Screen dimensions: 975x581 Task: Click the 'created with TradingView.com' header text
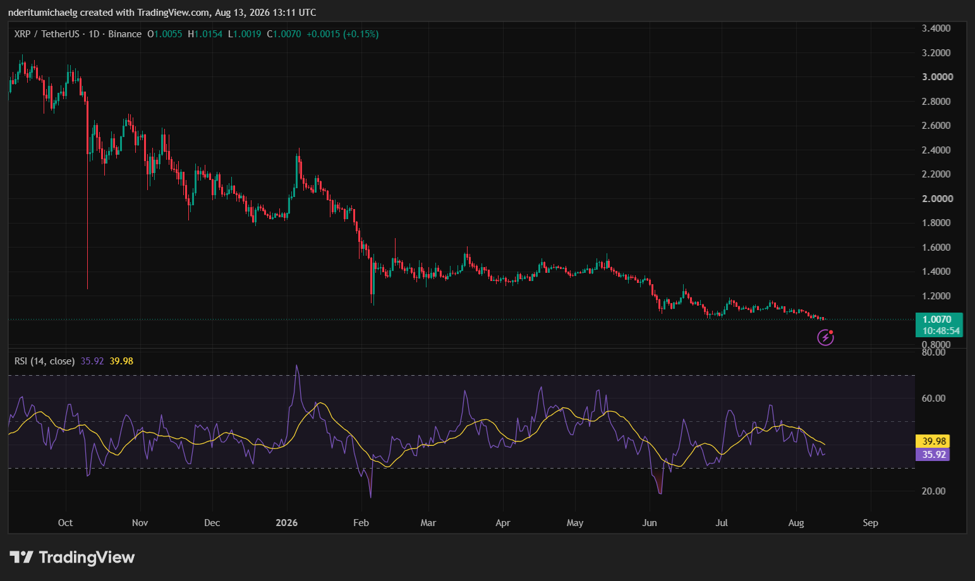[x=145, y=12]
